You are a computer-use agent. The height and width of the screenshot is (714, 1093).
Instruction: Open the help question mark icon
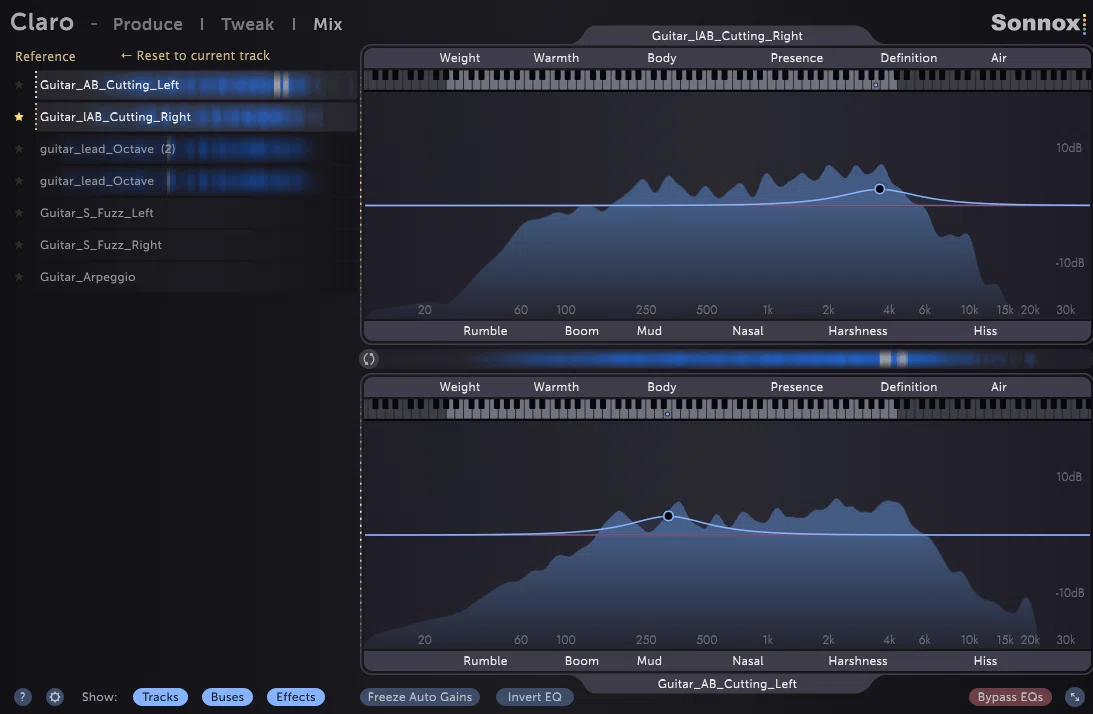(22, 697)
